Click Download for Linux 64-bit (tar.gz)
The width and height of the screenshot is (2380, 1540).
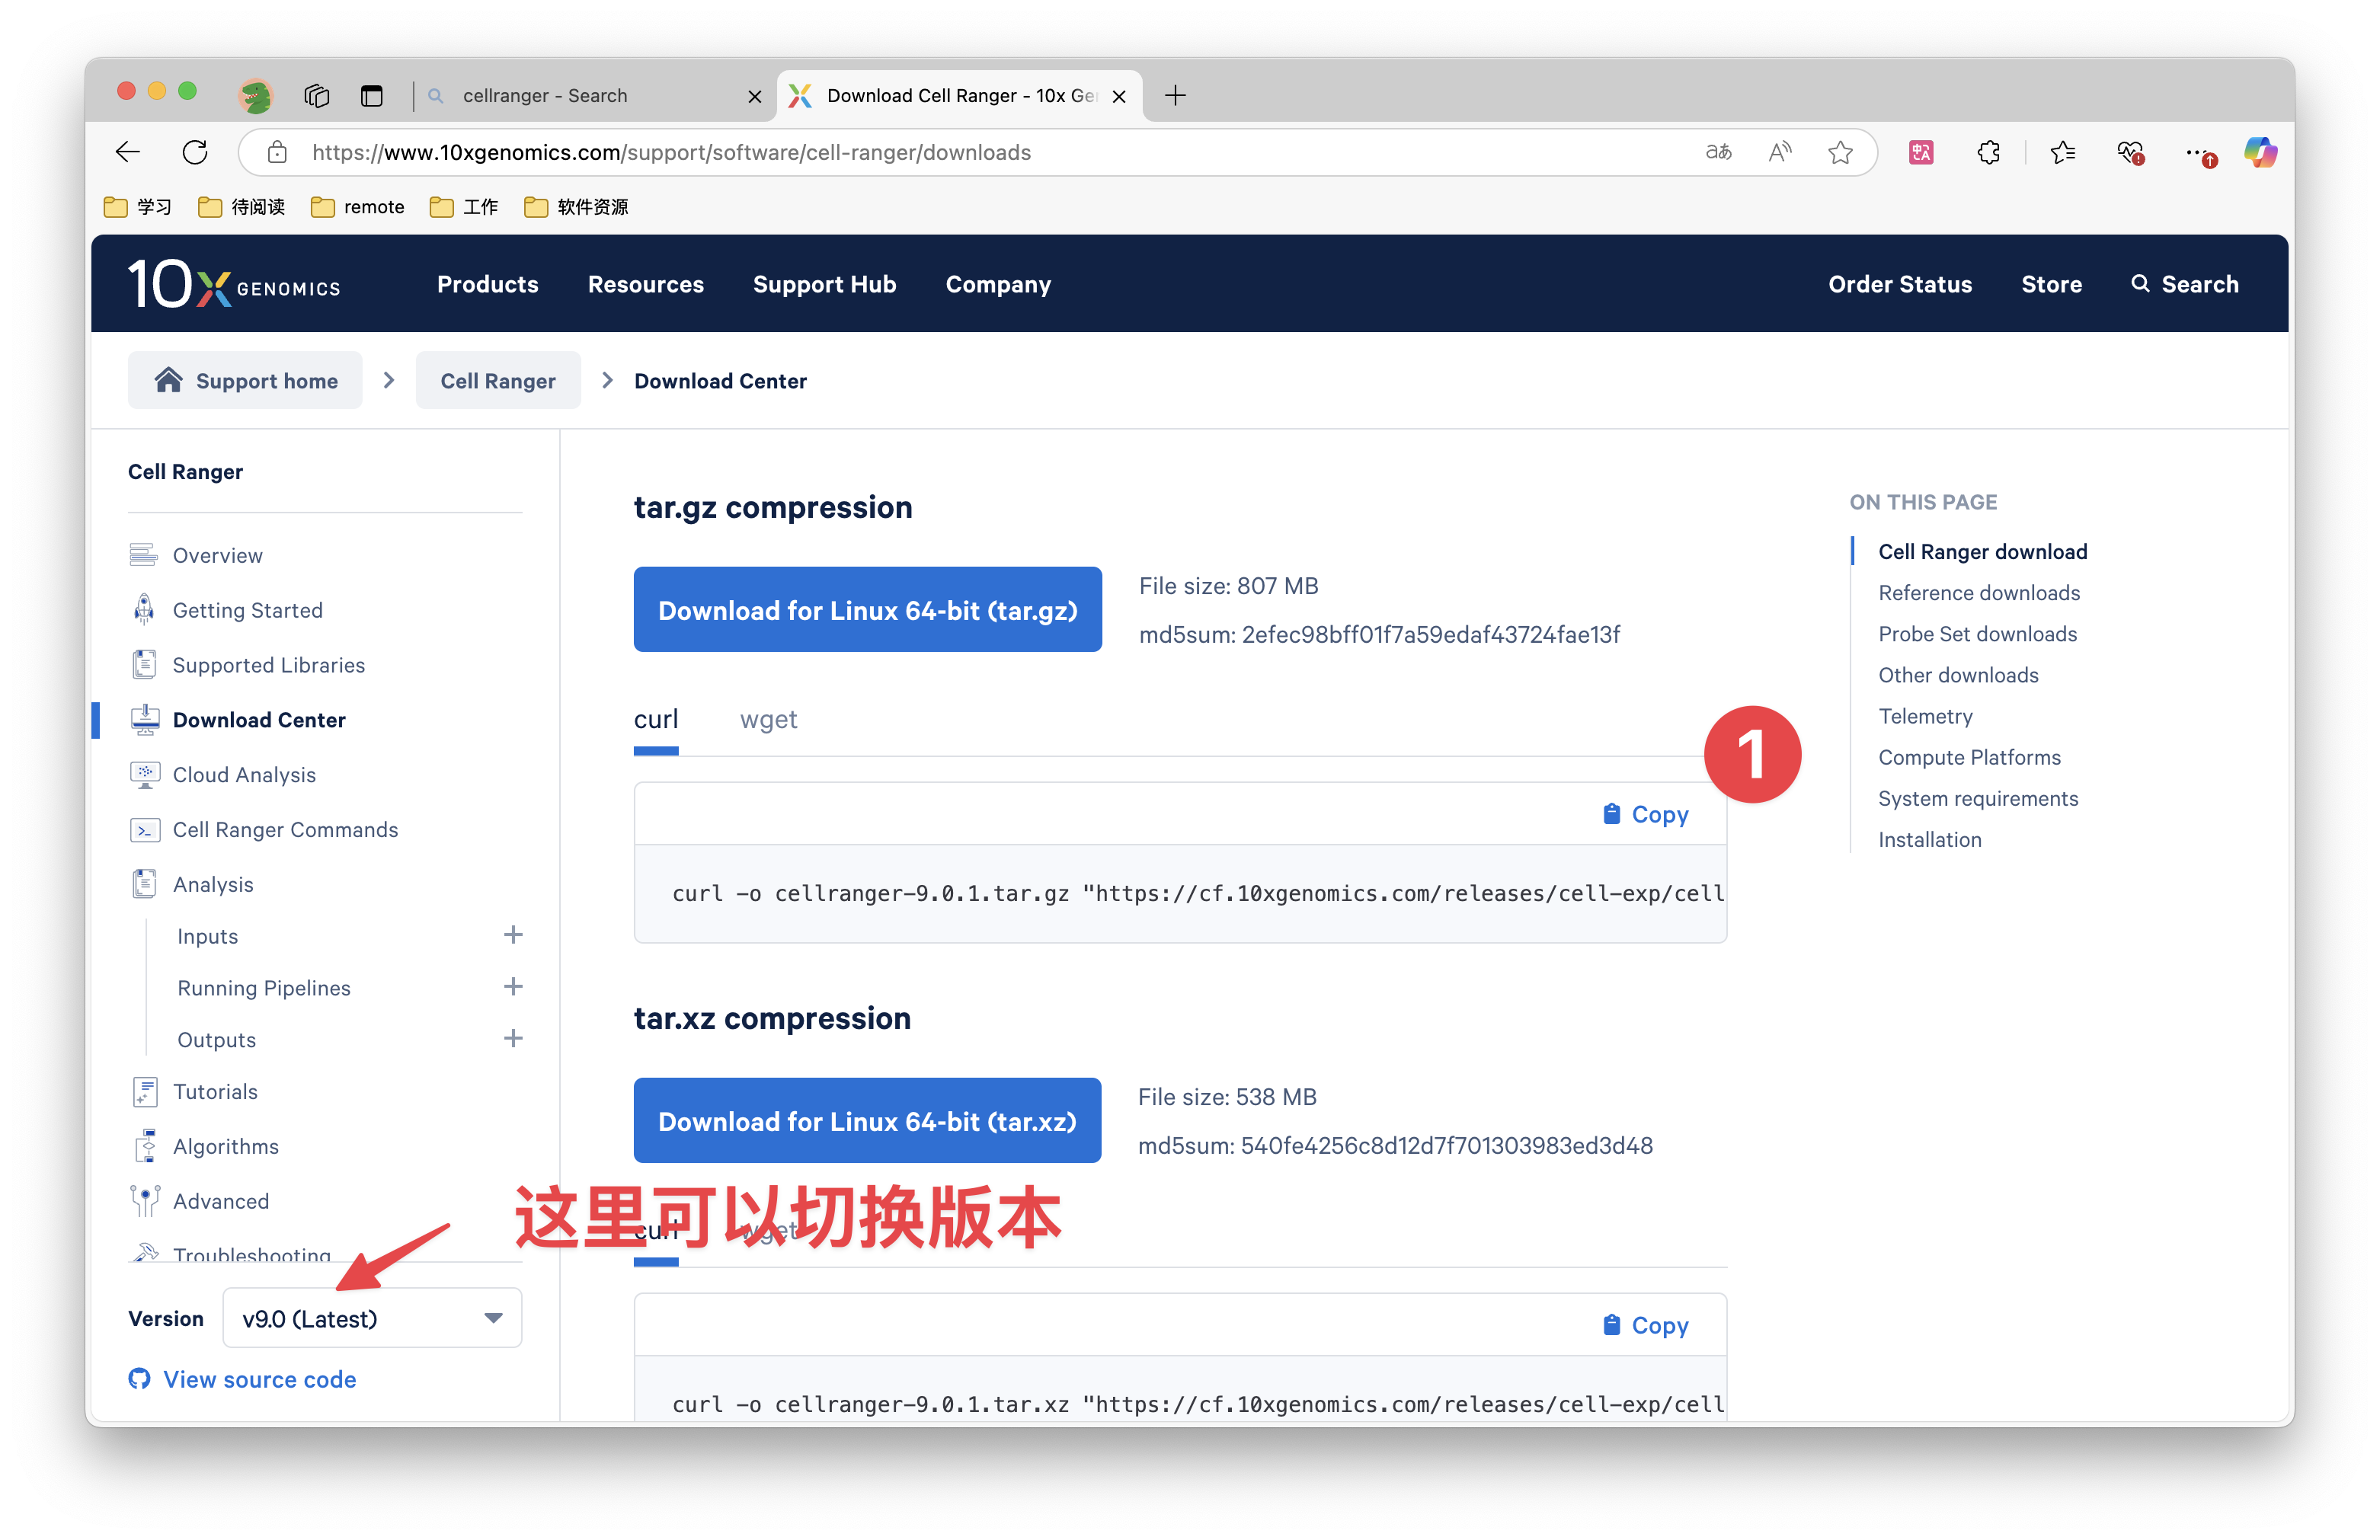point(867,610)
